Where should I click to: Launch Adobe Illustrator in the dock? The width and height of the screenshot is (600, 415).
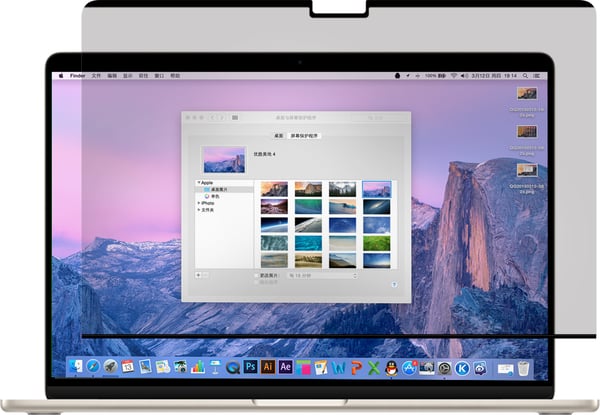click(x=268, y=367)
